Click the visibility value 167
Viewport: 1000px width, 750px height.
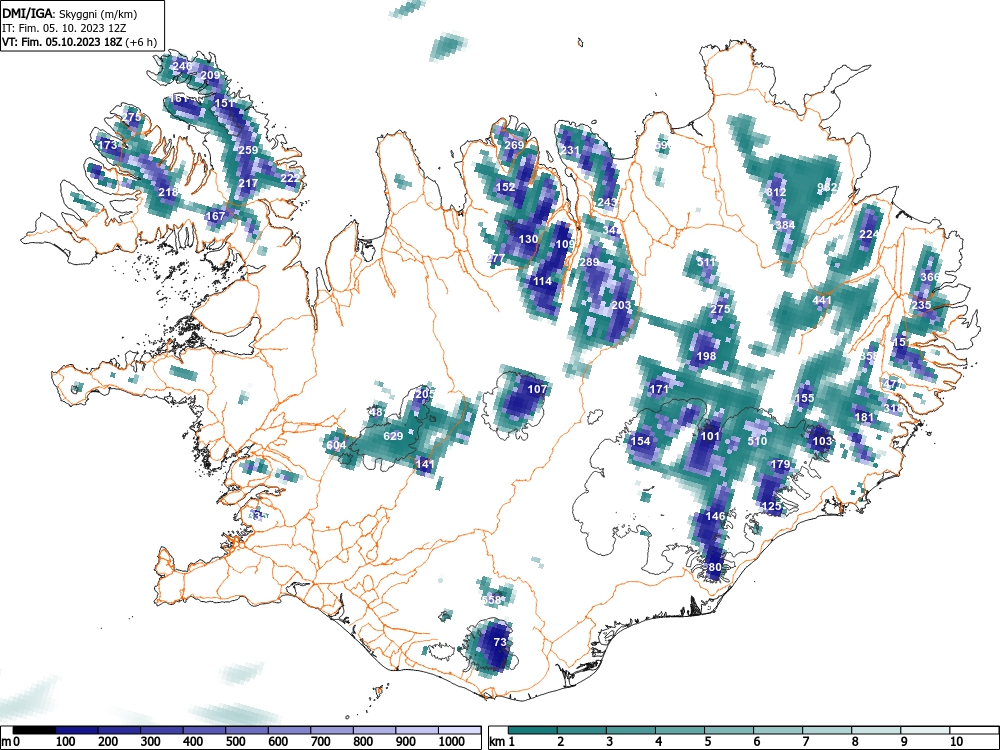click(216, 216)
